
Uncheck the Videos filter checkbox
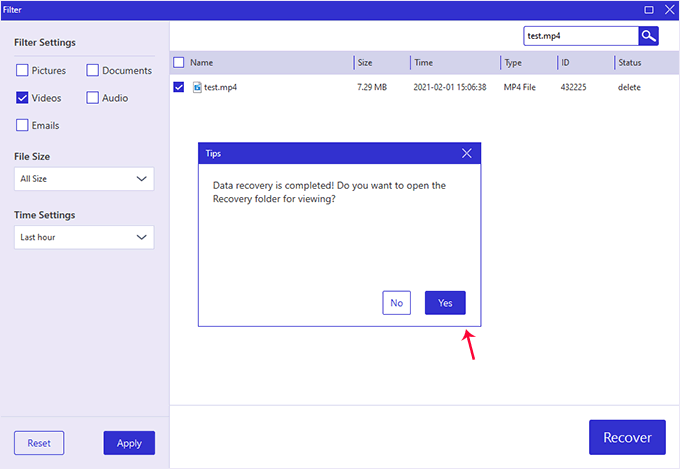[x=22, y=98]
